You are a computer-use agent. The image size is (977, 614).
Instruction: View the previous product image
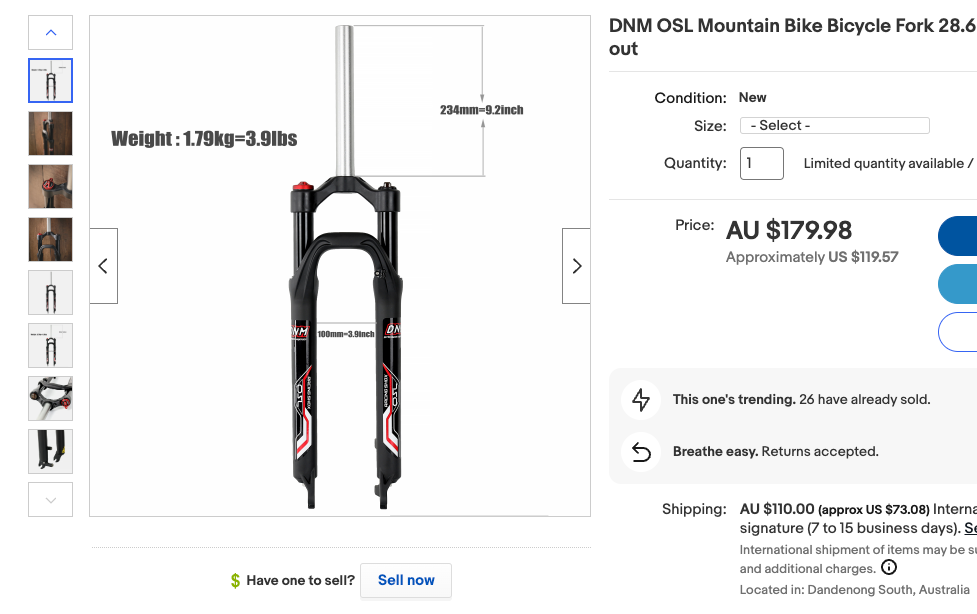(x=103, y=265)
